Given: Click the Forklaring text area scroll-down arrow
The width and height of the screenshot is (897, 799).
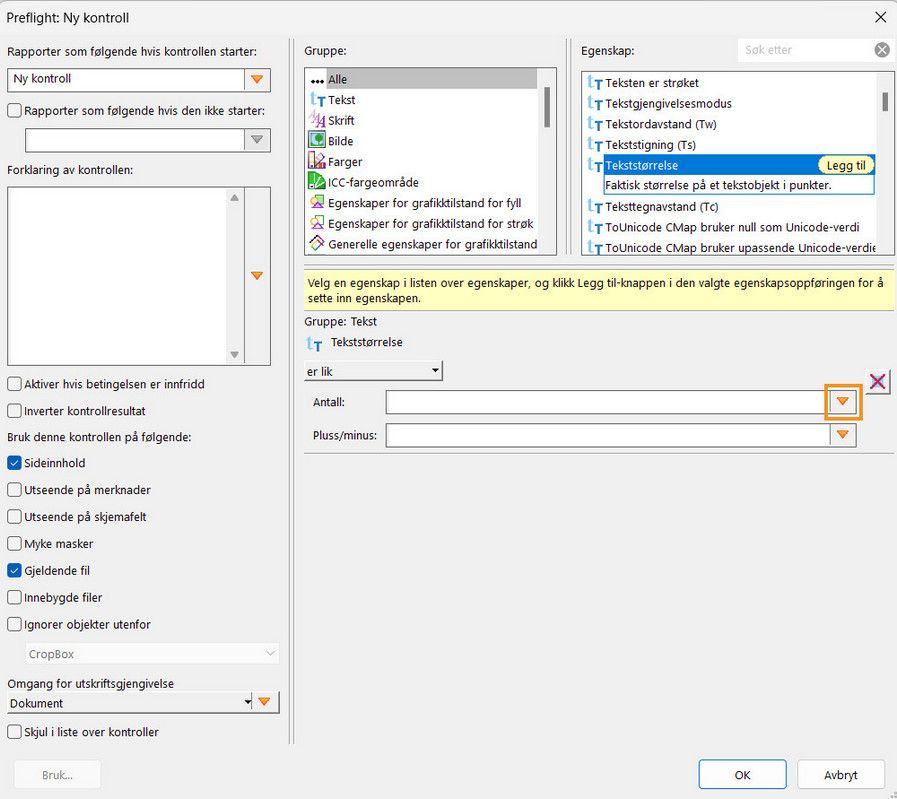Looking at the screenshot, I should click(x=235, y=355).
